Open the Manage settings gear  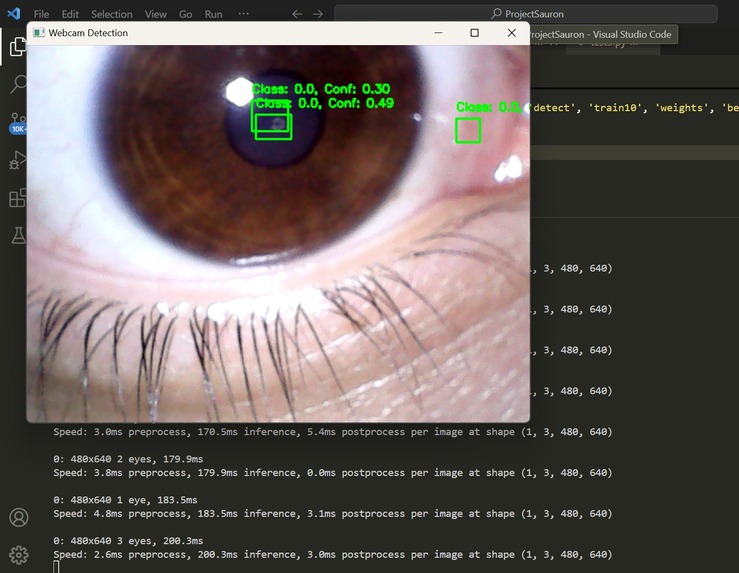tap(19, 555)
